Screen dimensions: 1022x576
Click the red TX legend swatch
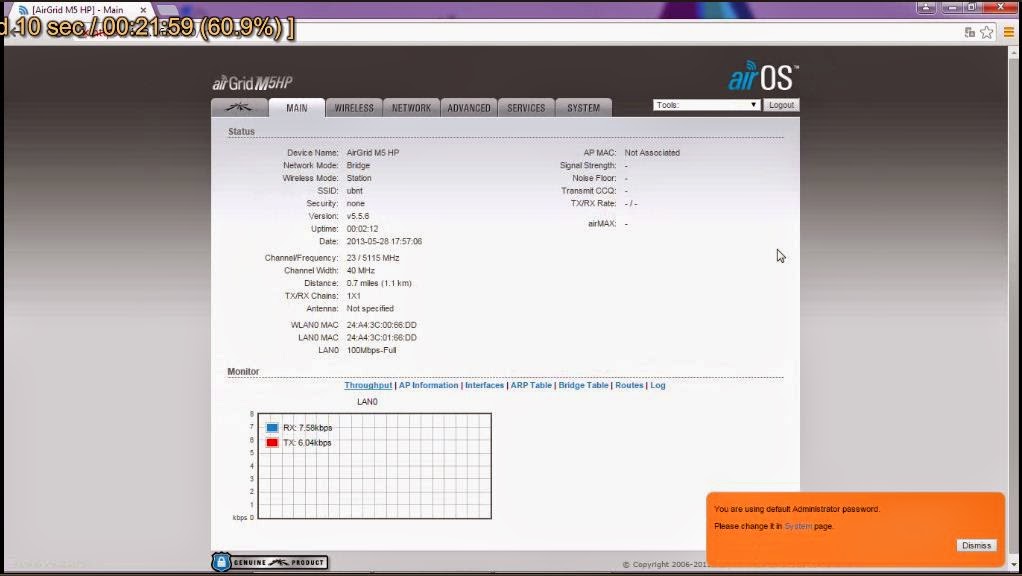pyautogui.click(x=272, y=442)
